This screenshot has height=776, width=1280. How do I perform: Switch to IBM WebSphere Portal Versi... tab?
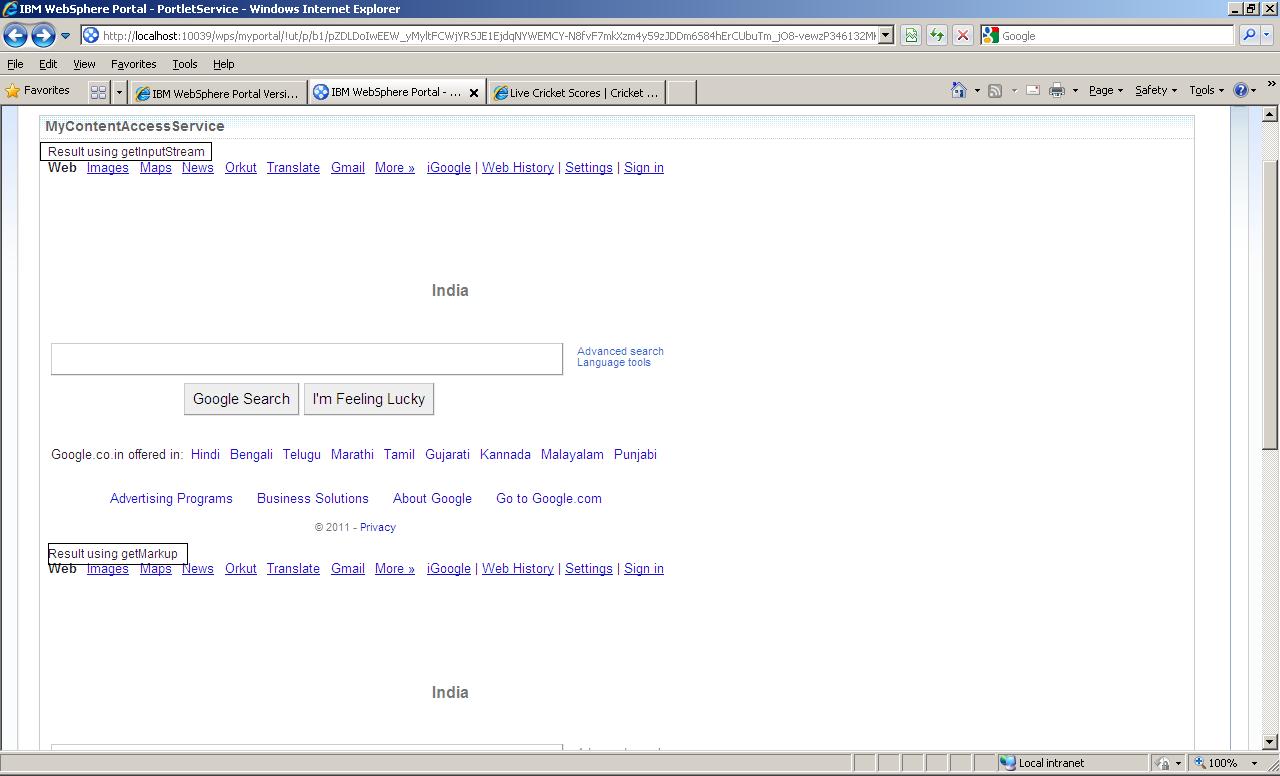218,93
